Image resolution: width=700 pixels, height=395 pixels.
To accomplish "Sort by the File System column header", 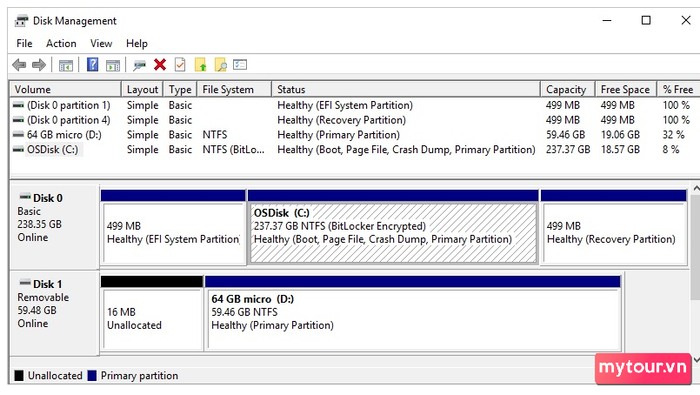I will [234, 89].
